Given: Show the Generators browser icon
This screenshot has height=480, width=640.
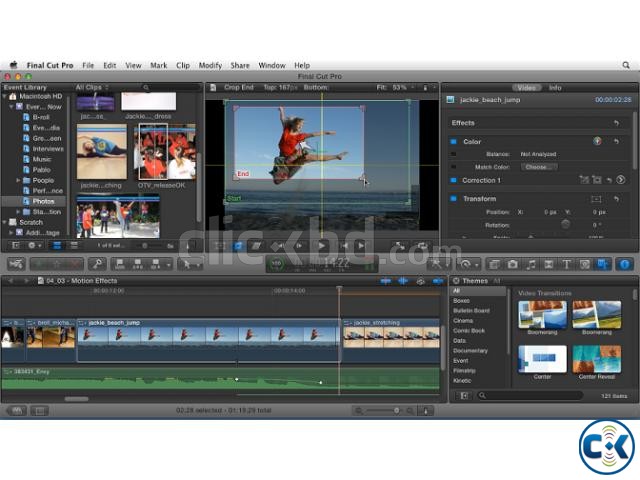Looking at the screenshot, I should (584, 264).
